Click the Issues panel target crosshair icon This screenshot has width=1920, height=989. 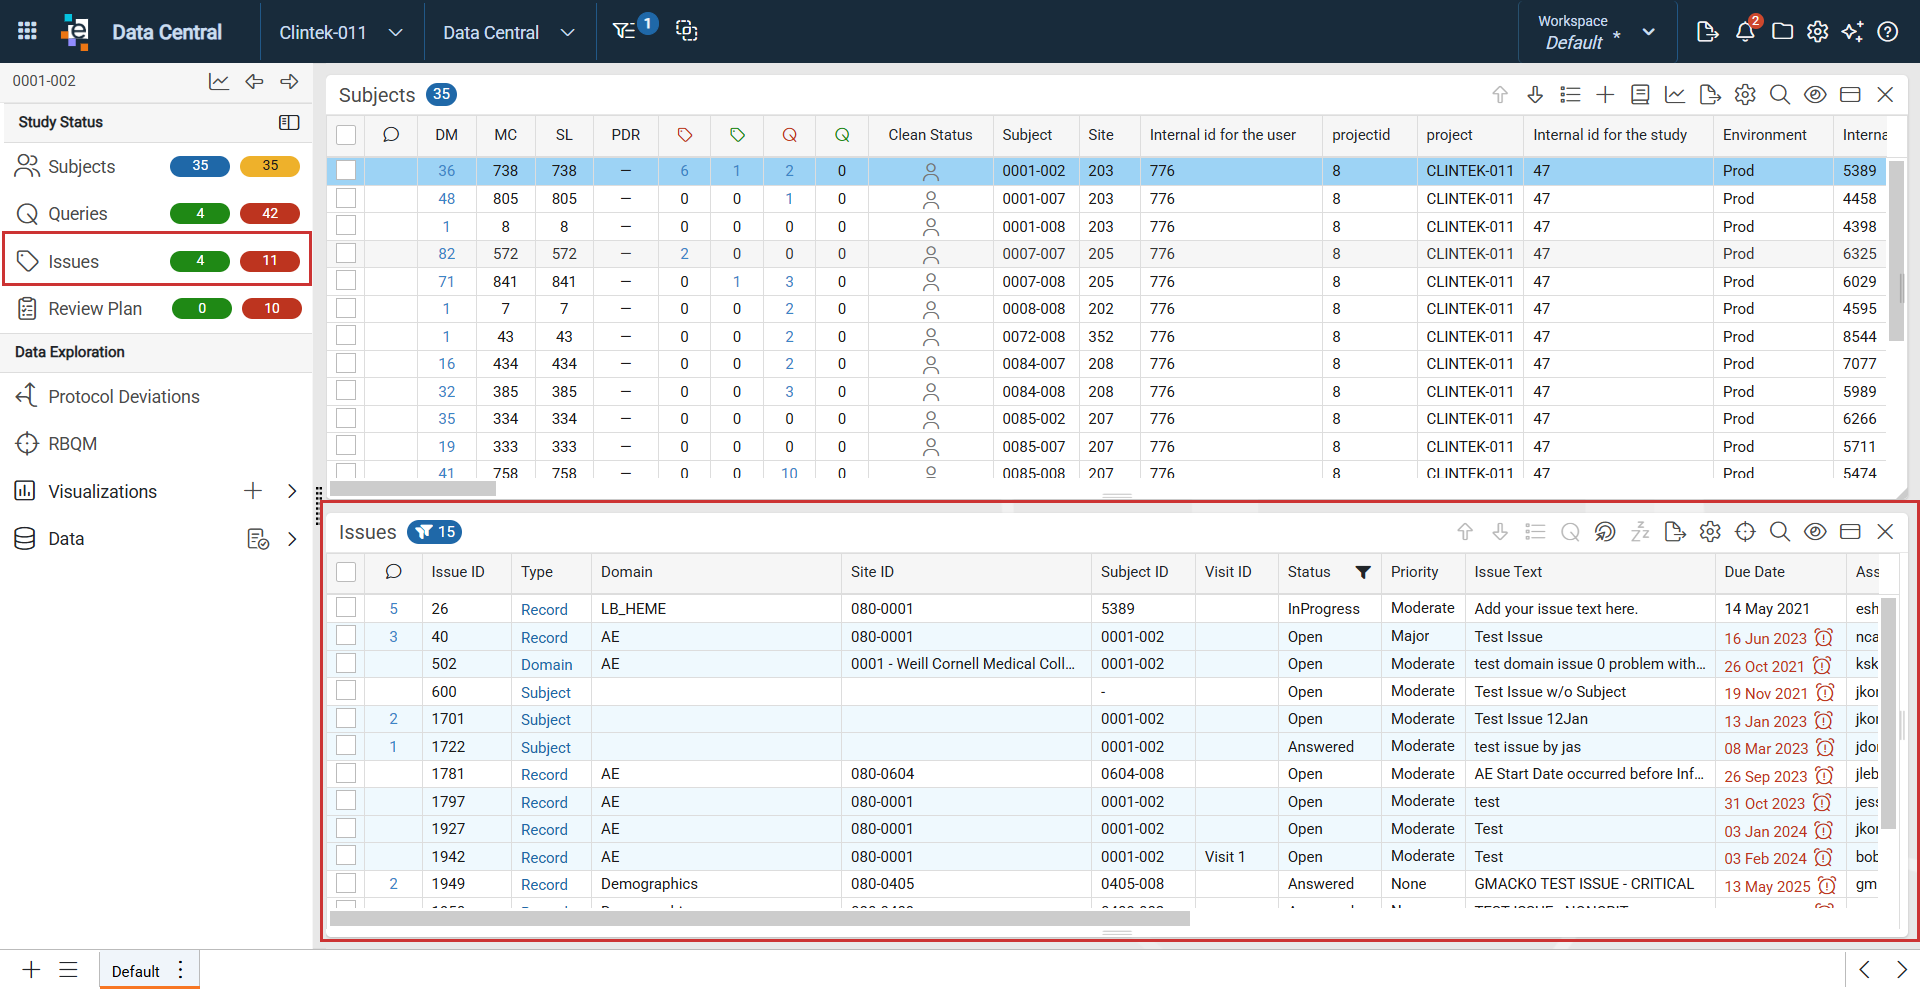(x=1745, y=532)
